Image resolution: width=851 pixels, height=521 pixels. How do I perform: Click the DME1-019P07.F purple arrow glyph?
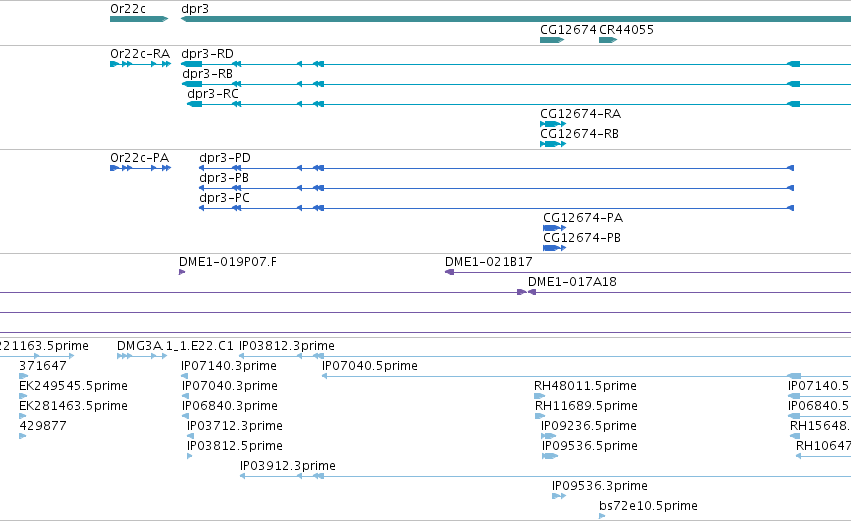[x=182, y=272]
